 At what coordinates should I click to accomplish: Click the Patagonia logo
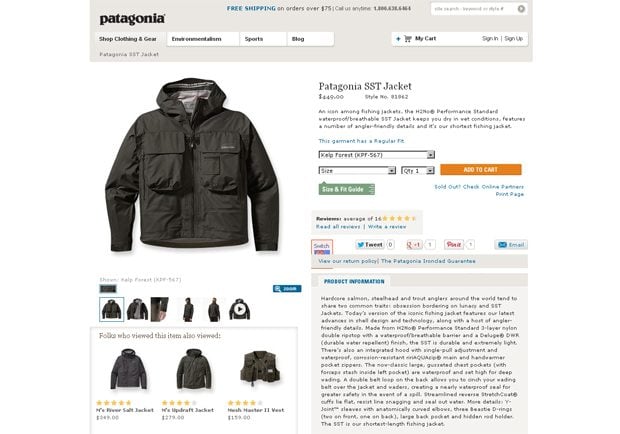[132, 18]
